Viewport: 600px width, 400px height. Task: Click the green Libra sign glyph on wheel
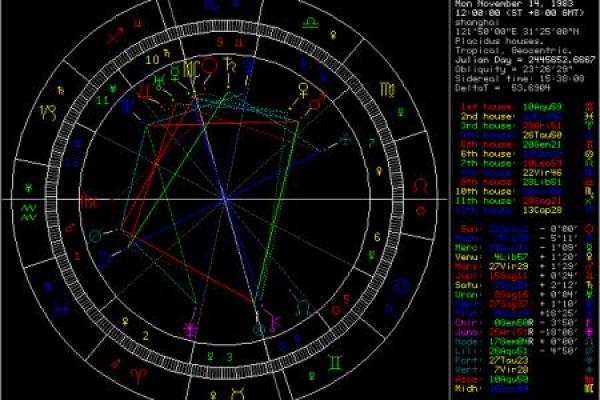pyautogui.click(x=311, y=23)
